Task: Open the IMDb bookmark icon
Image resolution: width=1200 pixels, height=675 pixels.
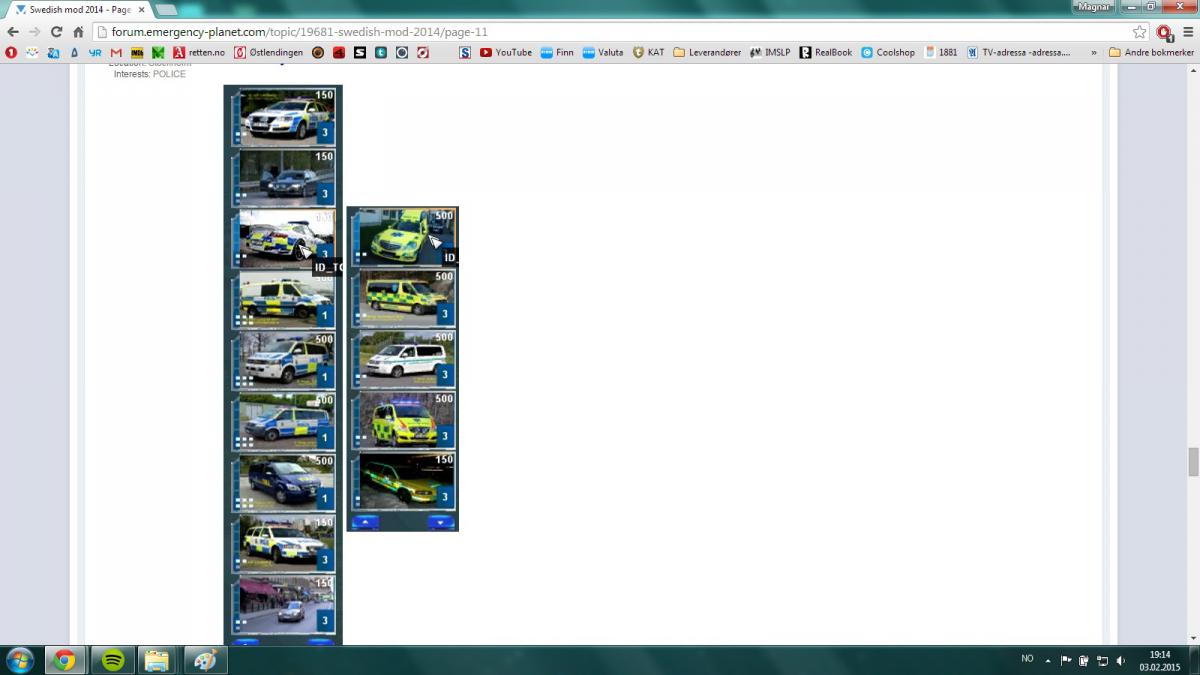Action: pos(137,52)
